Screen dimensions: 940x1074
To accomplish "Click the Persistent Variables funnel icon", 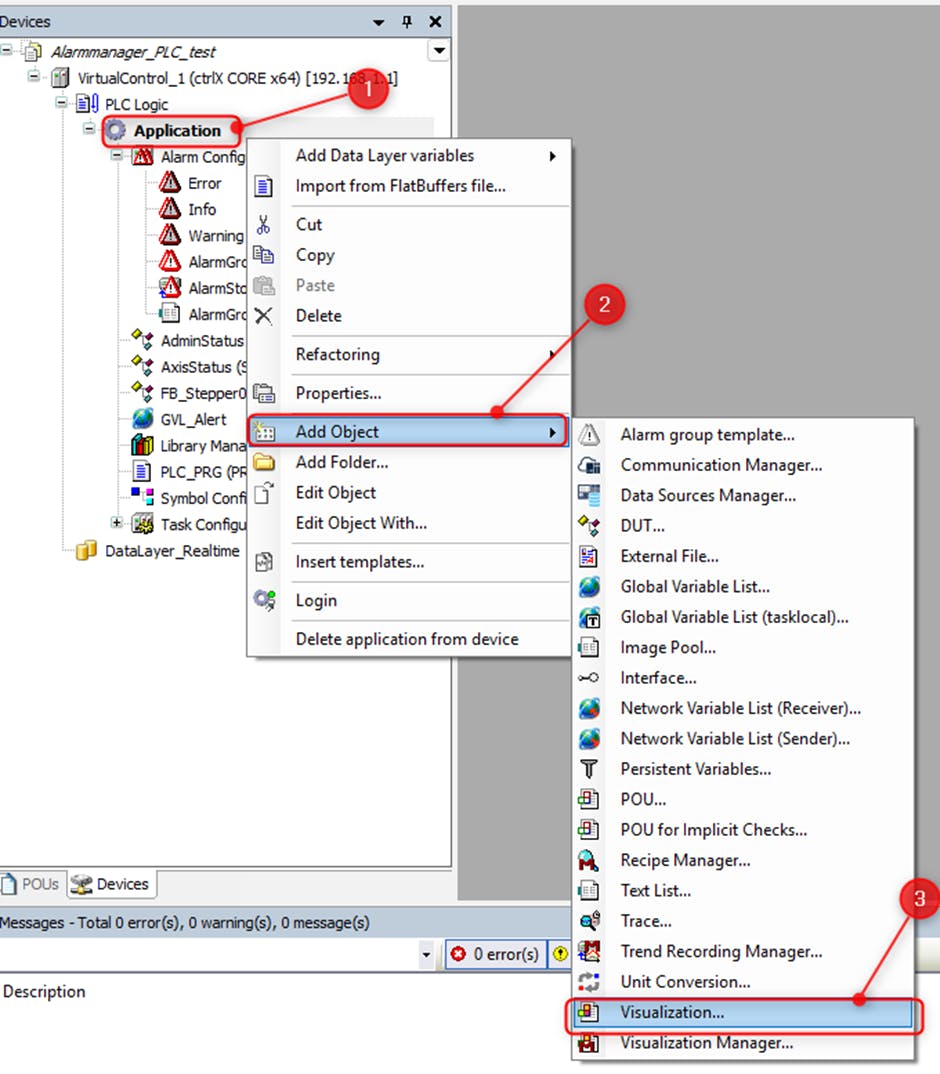I will (589, 769).
